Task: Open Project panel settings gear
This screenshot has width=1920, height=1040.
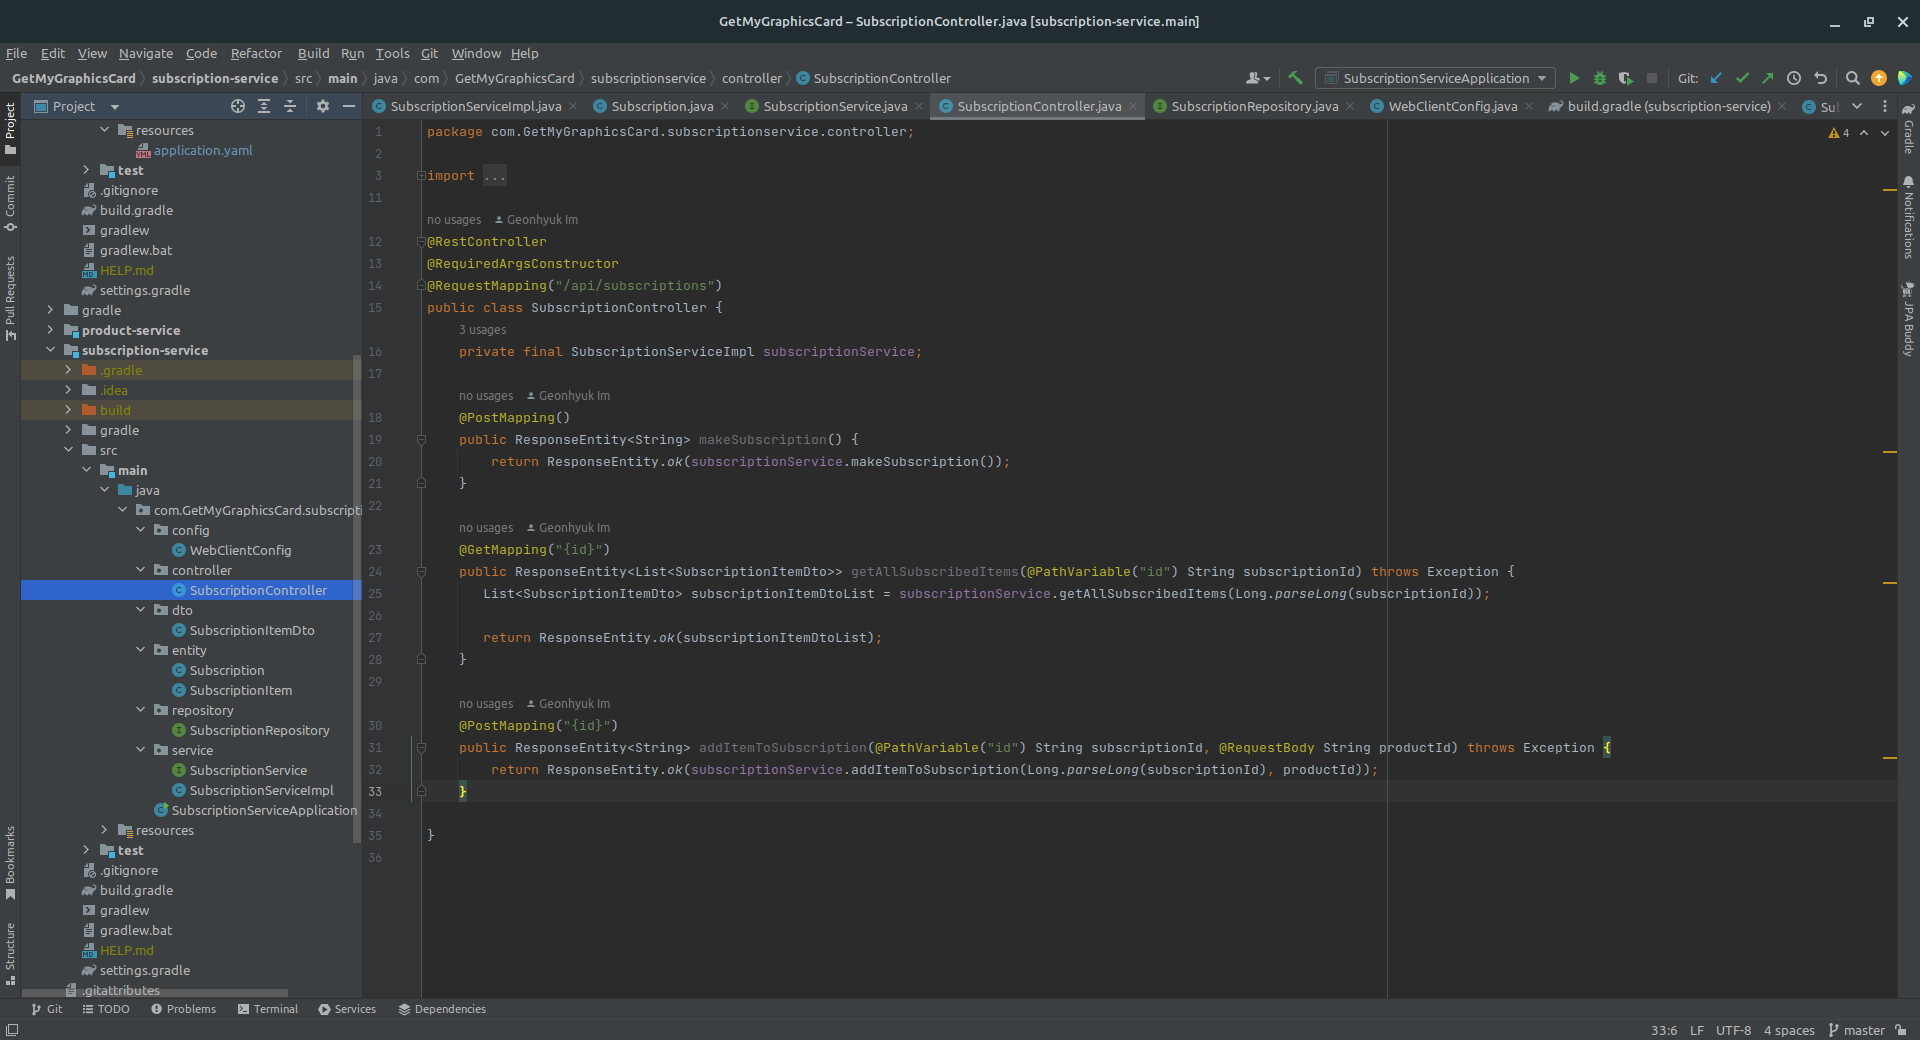Action: [322, 106]
